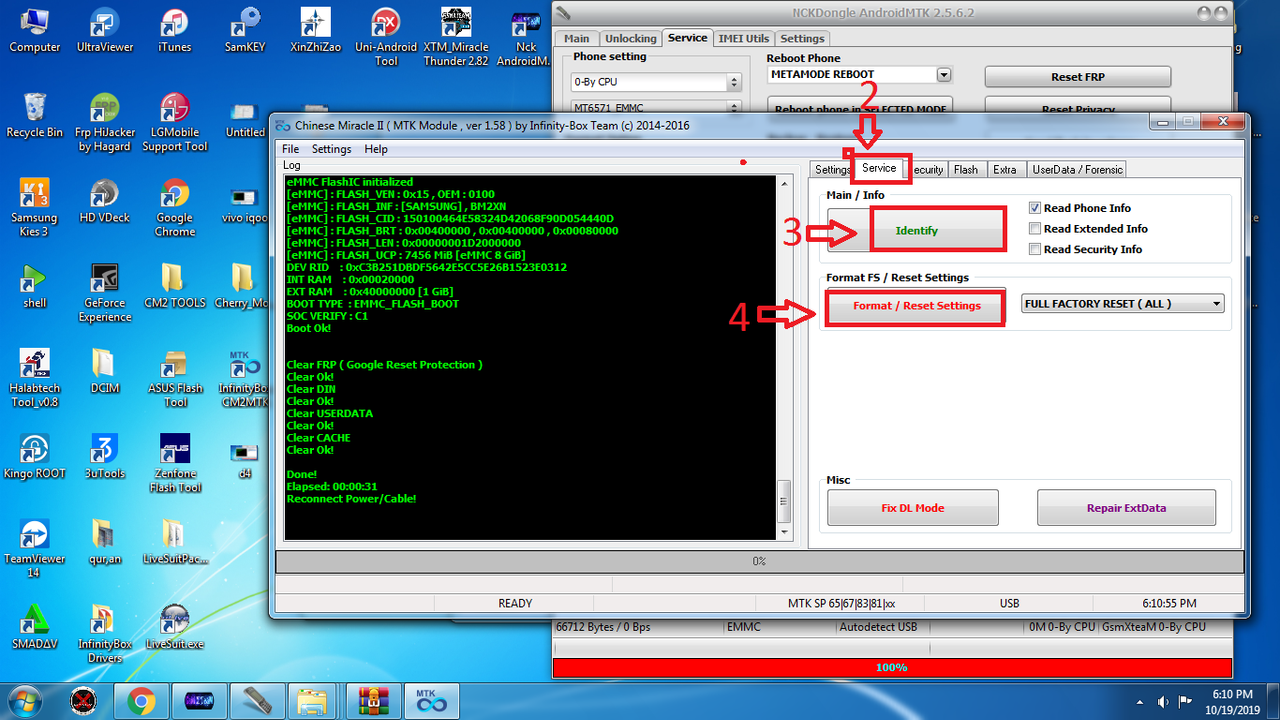Click the Fix DL Mode button
1280x720 pixels.
pyautogui.click(x=913, y=508)
